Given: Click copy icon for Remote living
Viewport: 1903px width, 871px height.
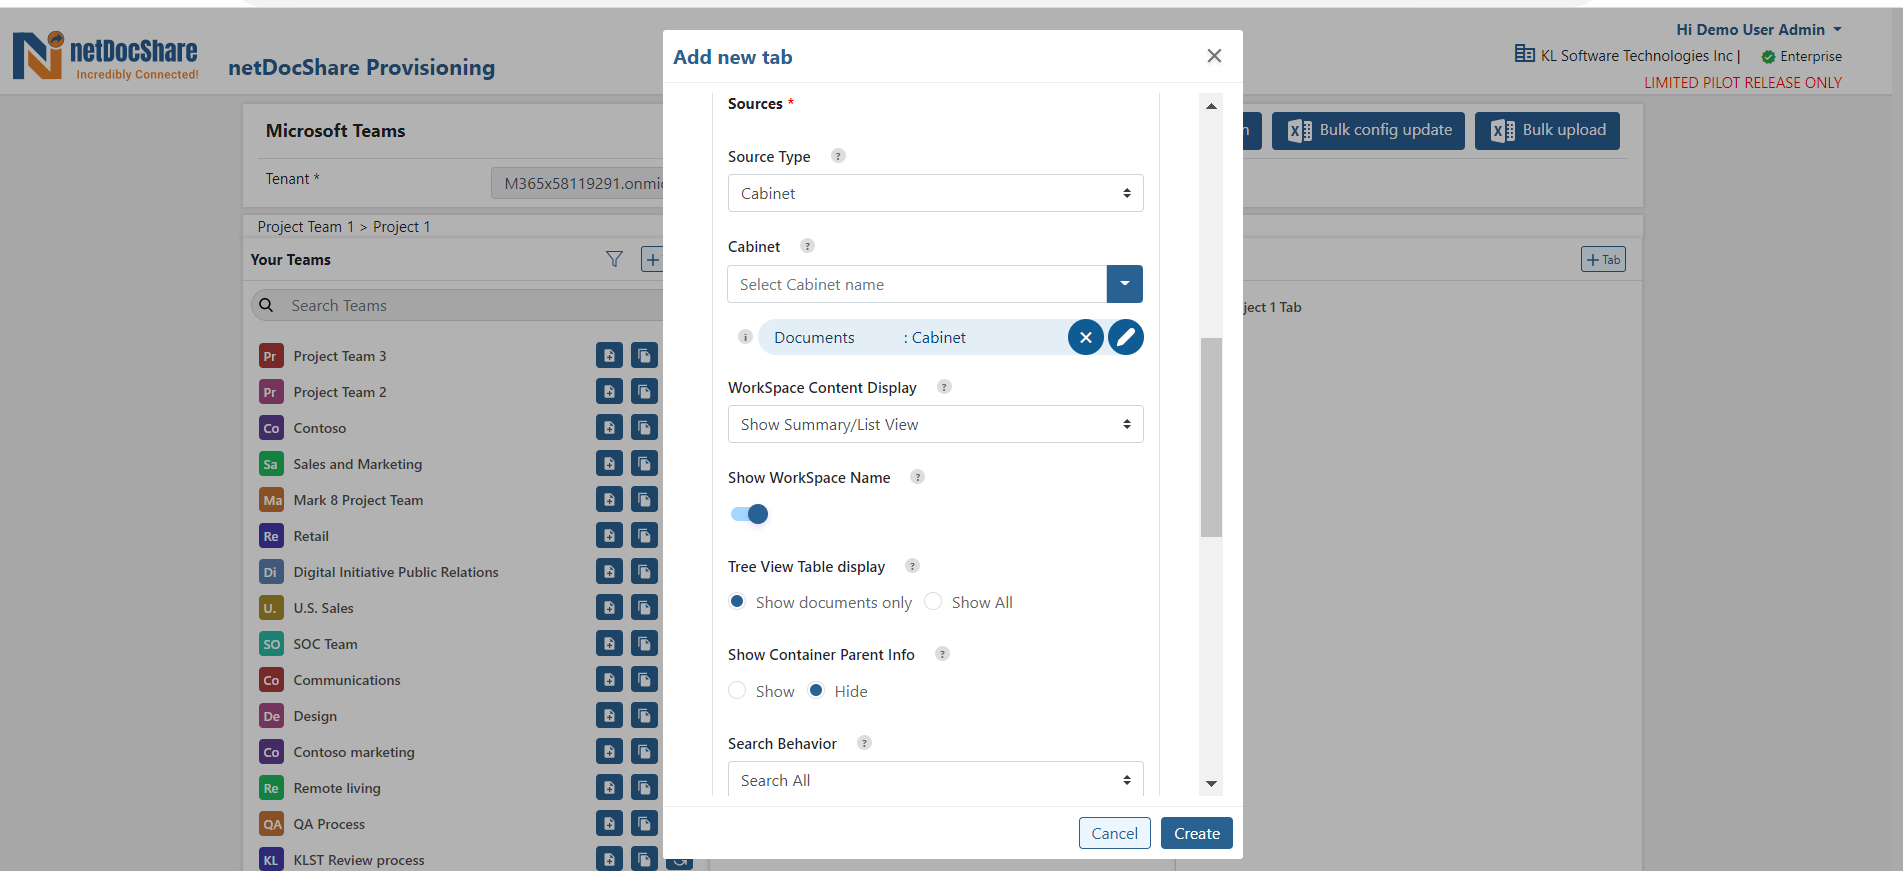Looking at the screenshot, I should click(x=645, y=787).
